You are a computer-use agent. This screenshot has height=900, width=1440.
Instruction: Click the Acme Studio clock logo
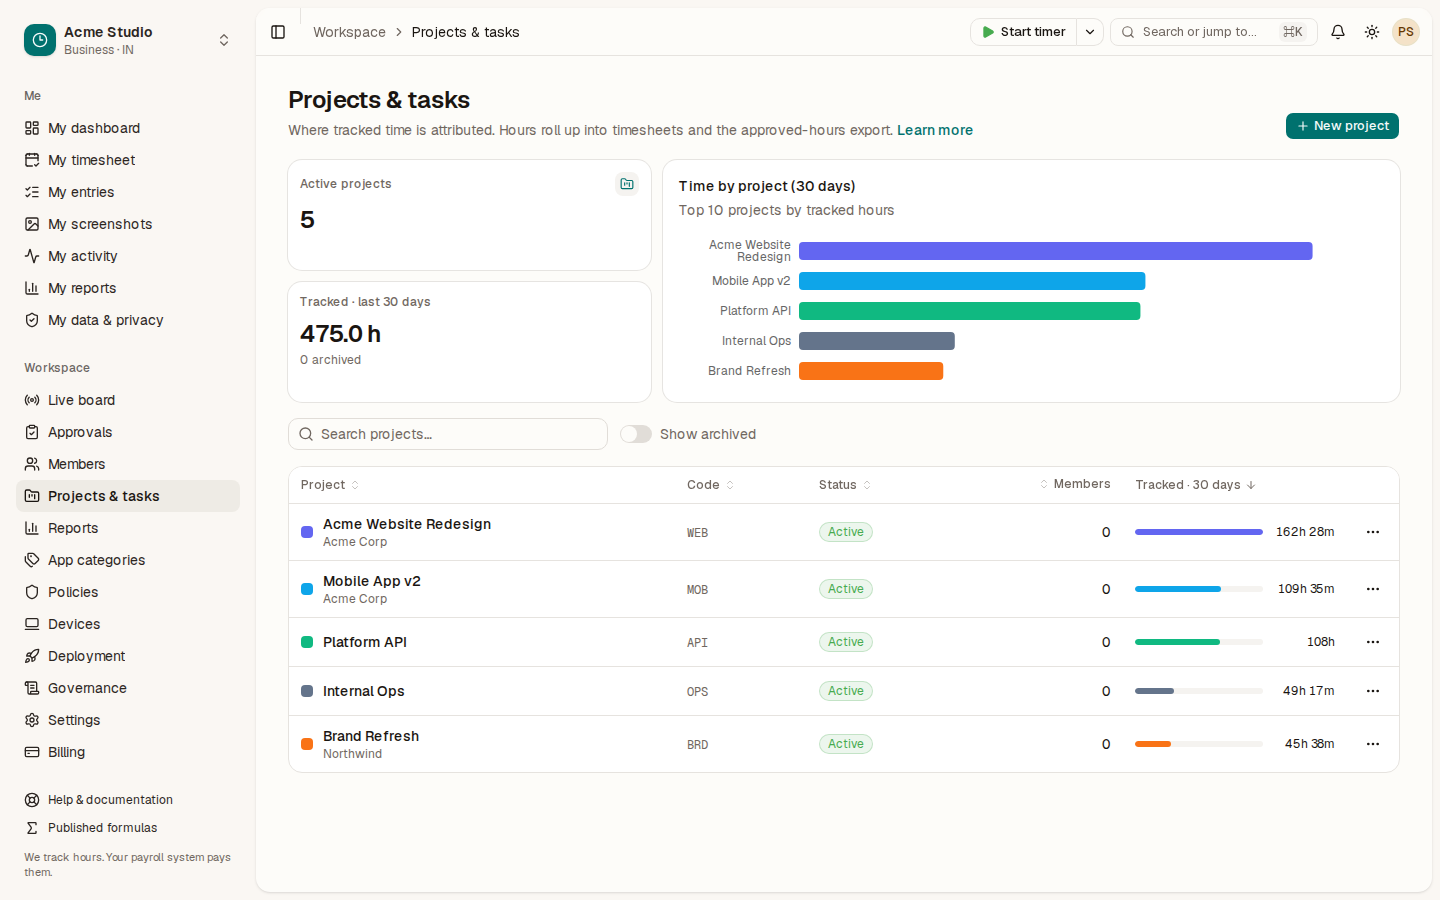[x=40, y=40]
